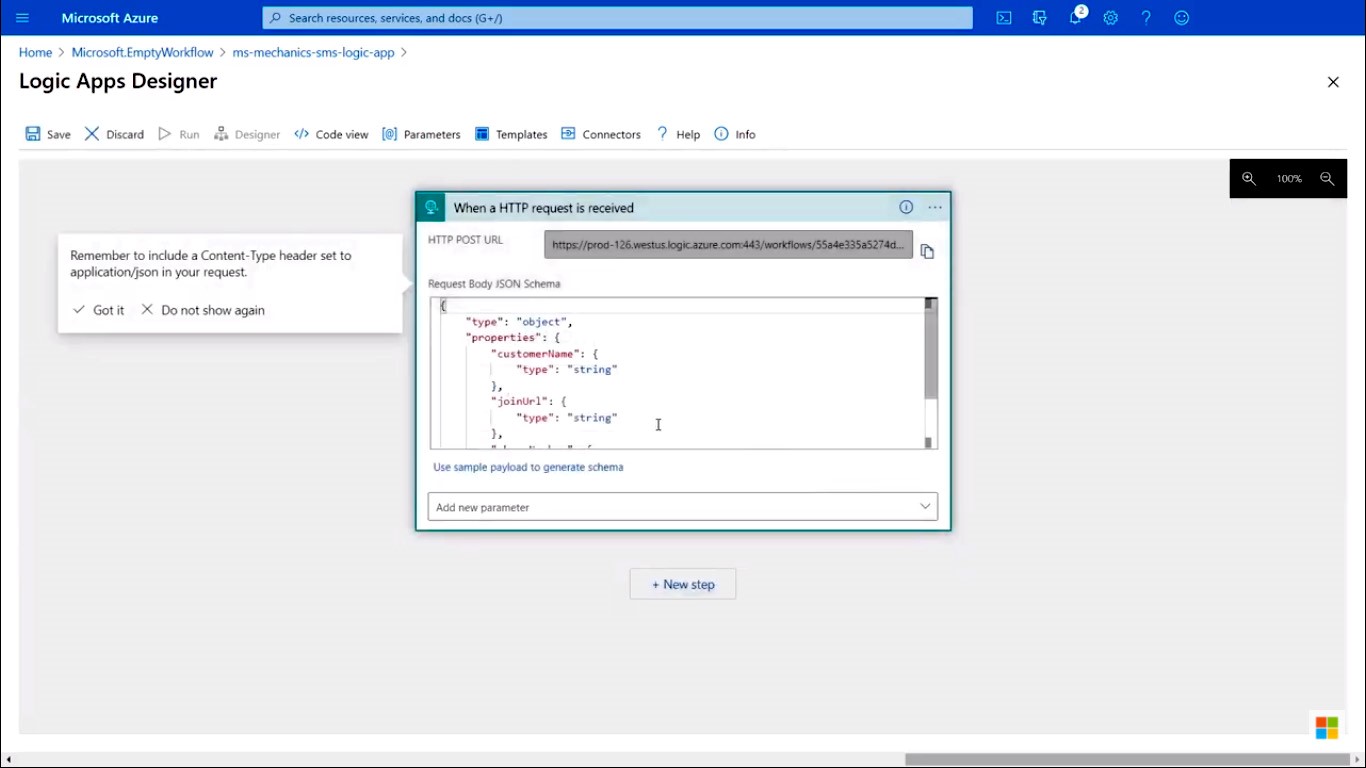Click the right arrow of horizontal scrollbar
This screenshot has height=768, width=1366.
(1358, 760)
